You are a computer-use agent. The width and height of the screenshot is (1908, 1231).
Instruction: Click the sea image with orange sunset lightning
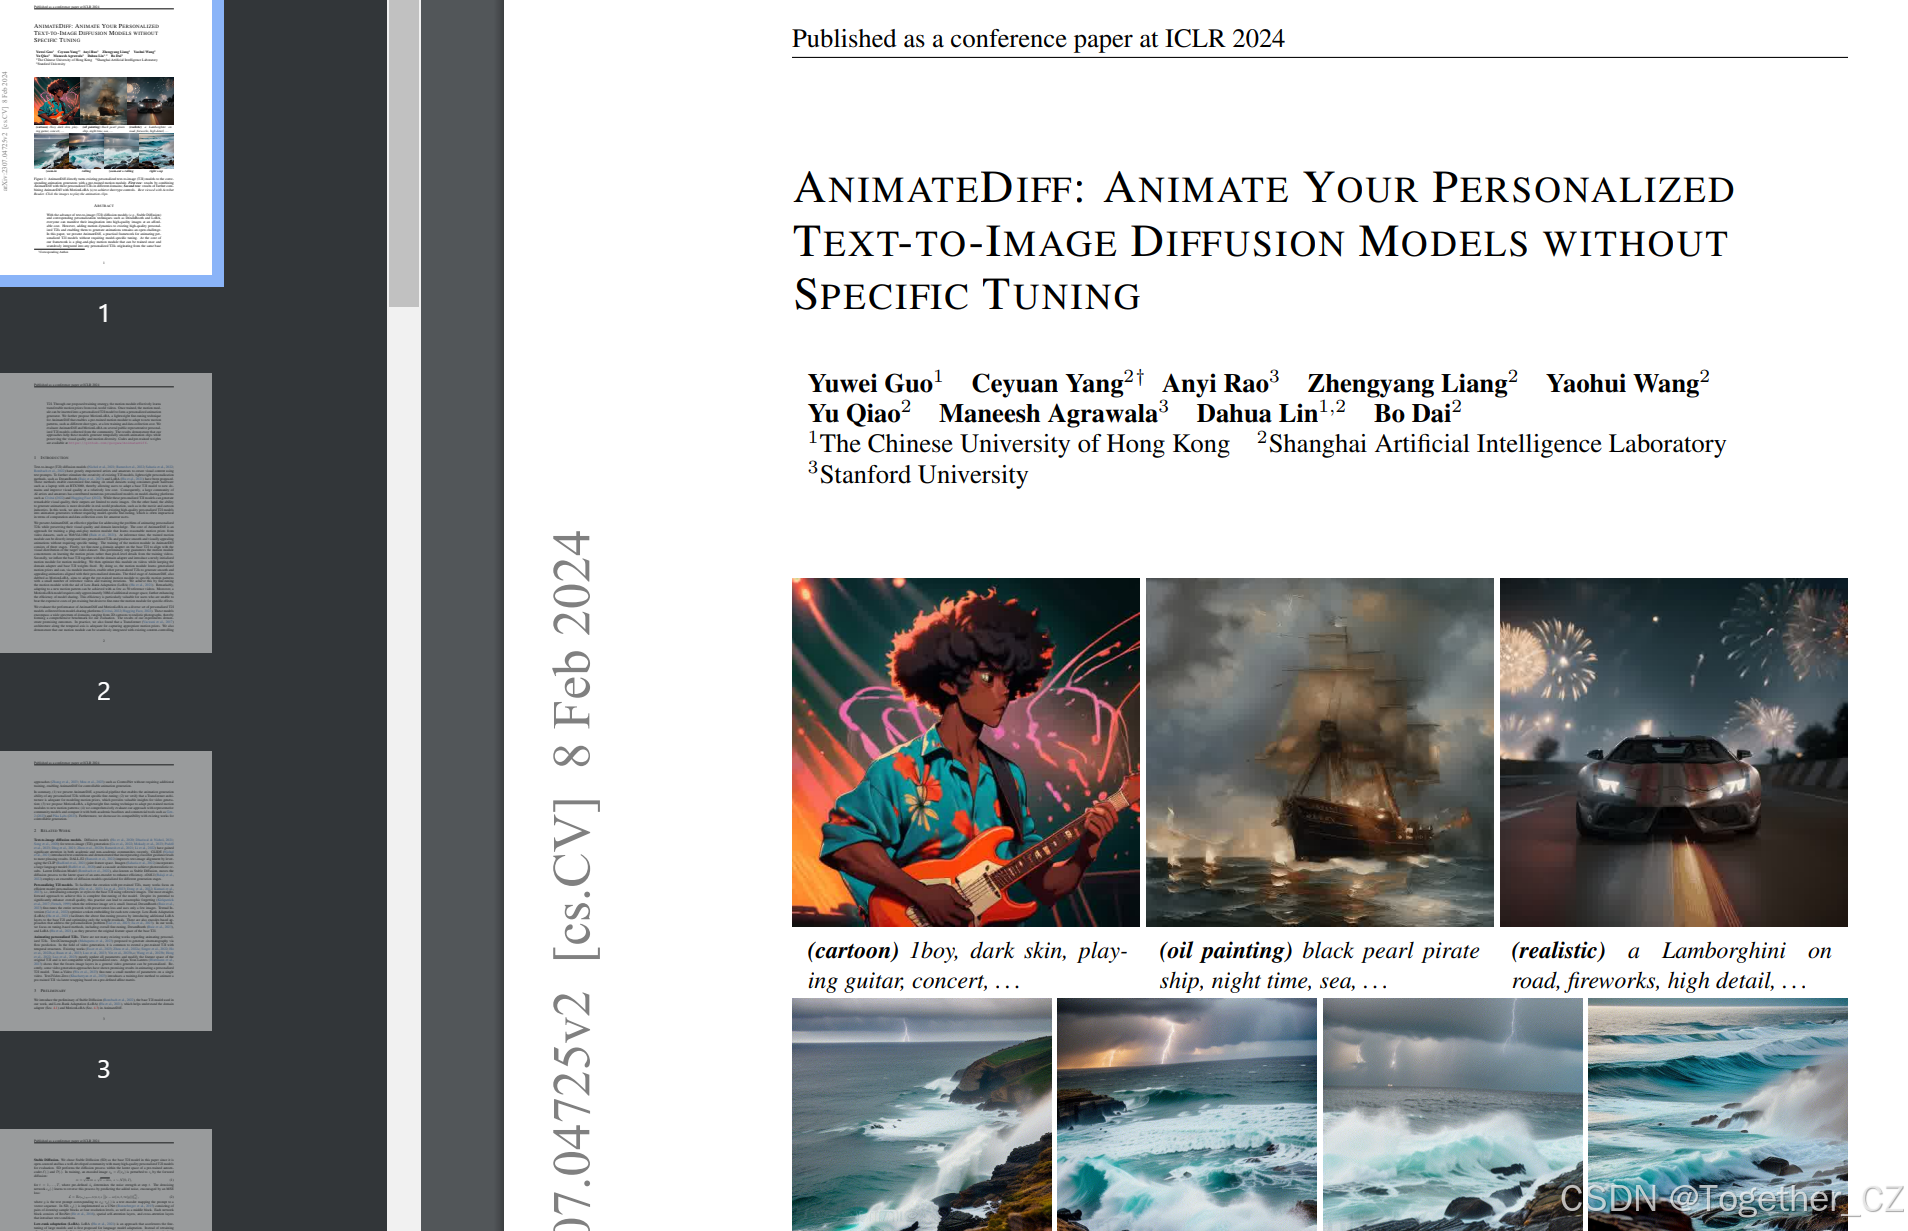[x=1187, y=1114]
